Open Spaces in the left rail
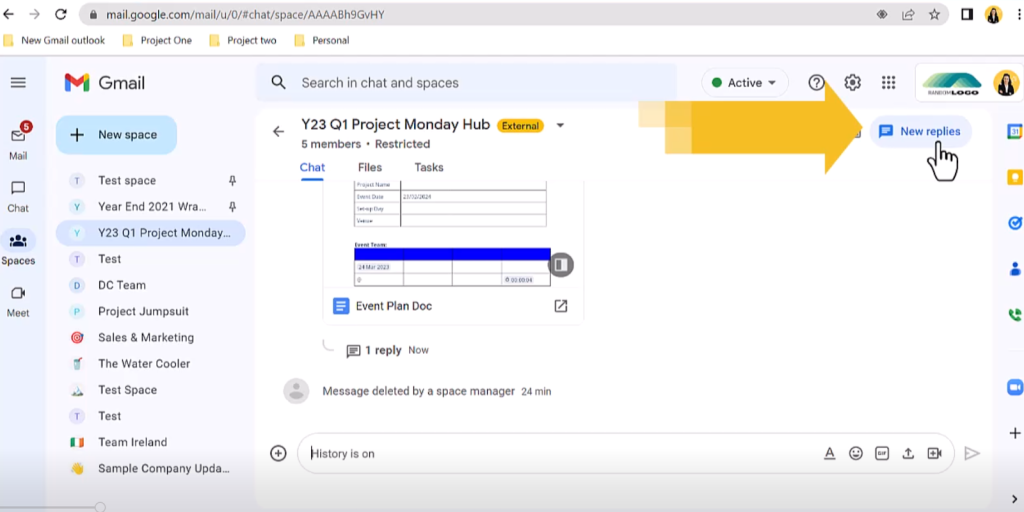Screen dimensions: 1024x512 pyautogui.click(x=18, y=249)
